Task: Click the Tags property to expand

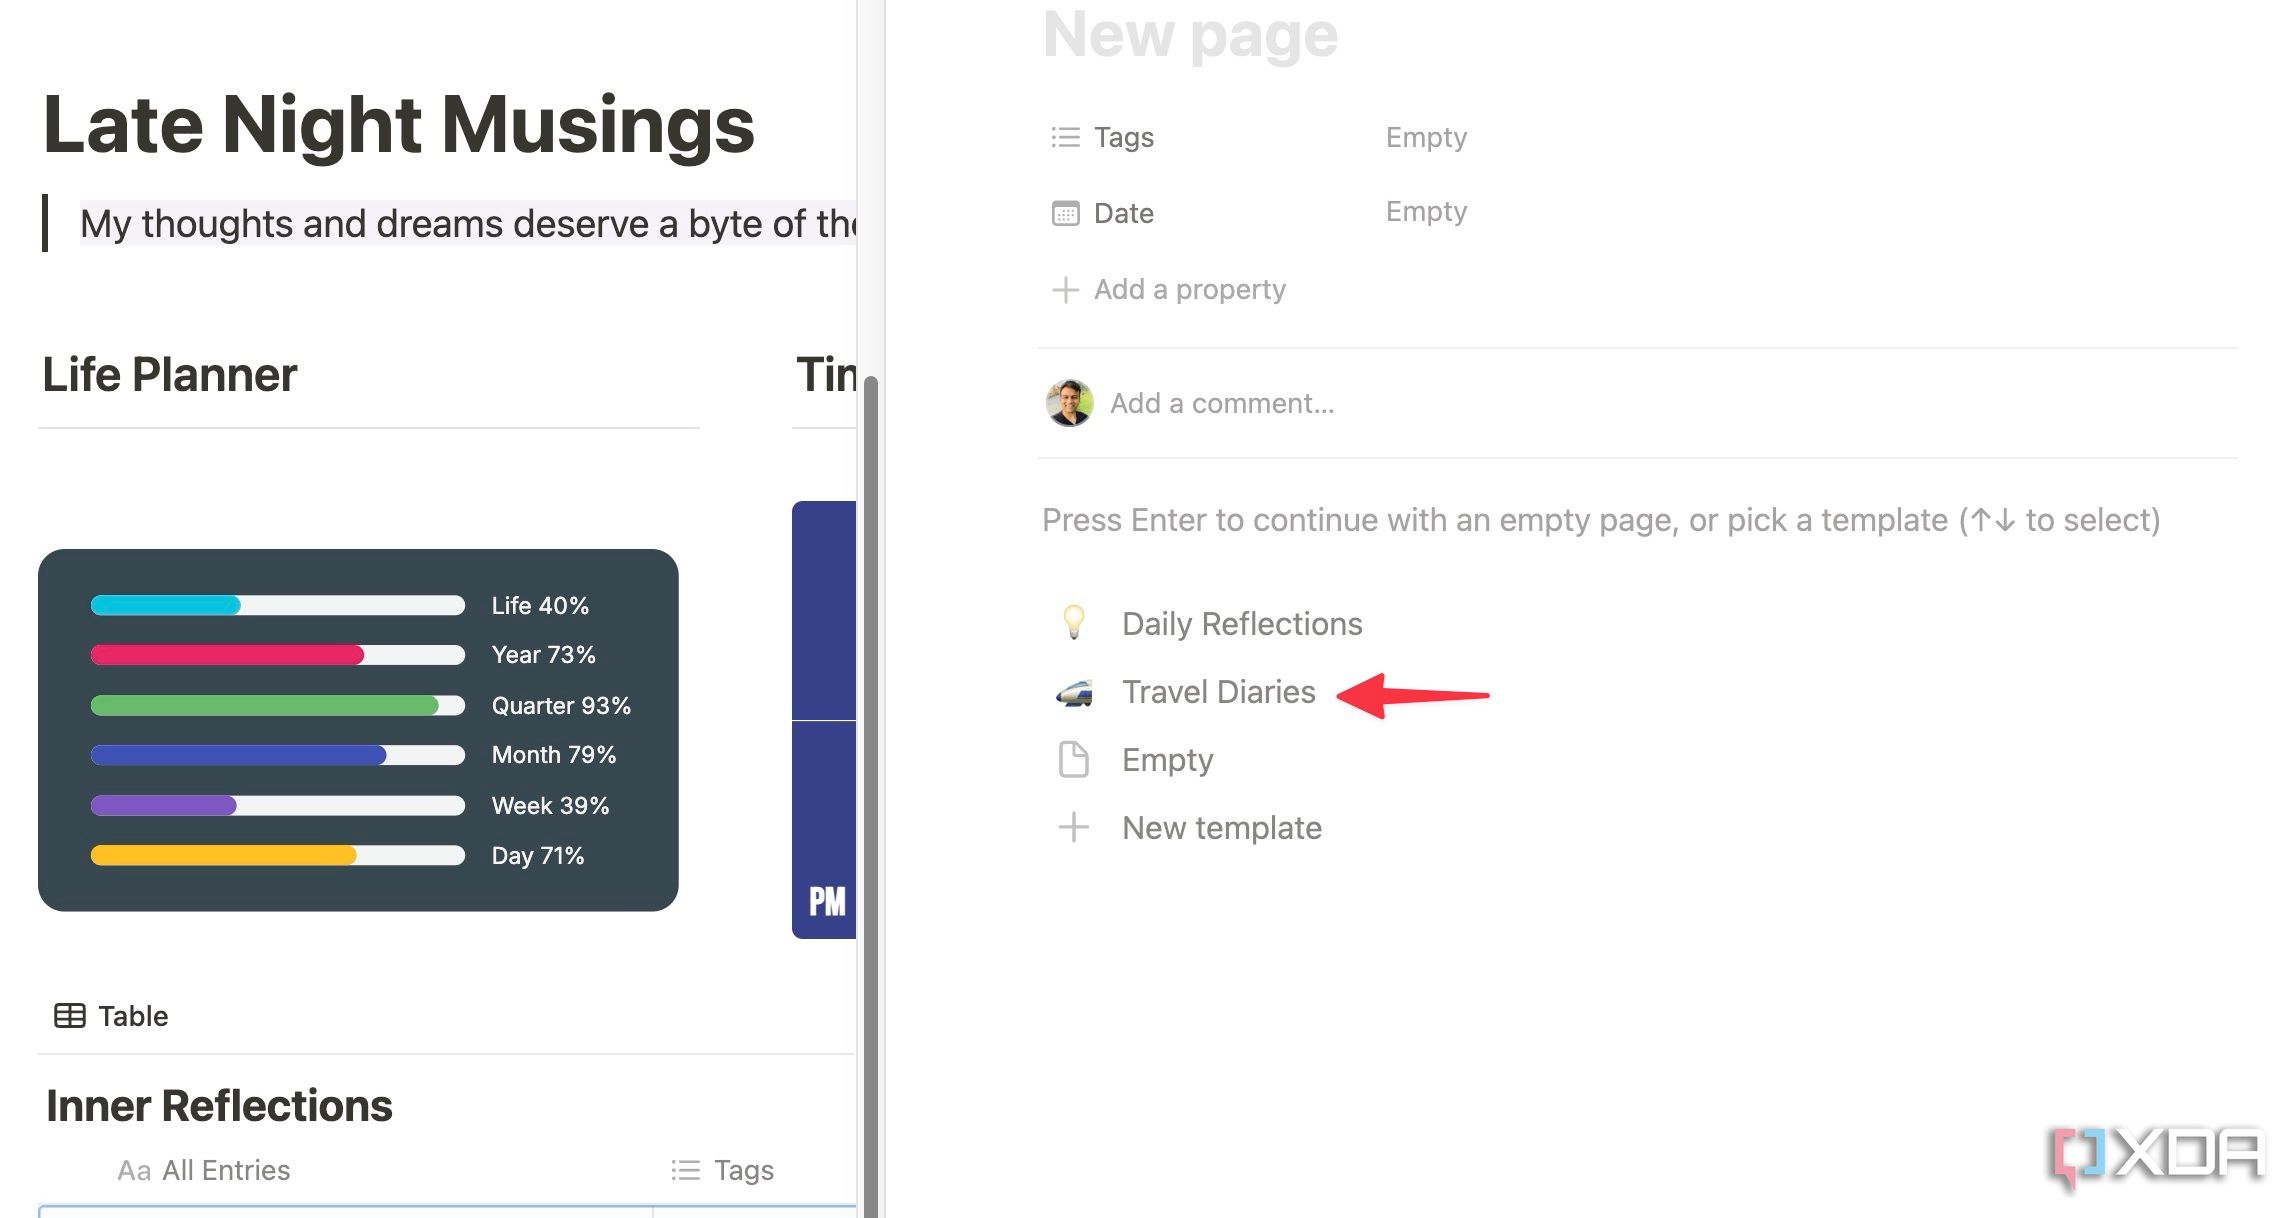Action: click(1122, 136)
